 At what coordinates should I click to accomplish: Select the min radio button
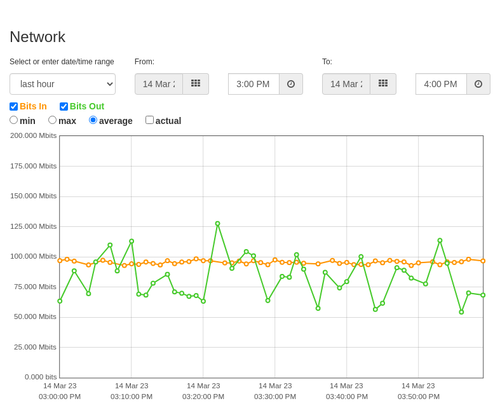[x=14, y=120]
